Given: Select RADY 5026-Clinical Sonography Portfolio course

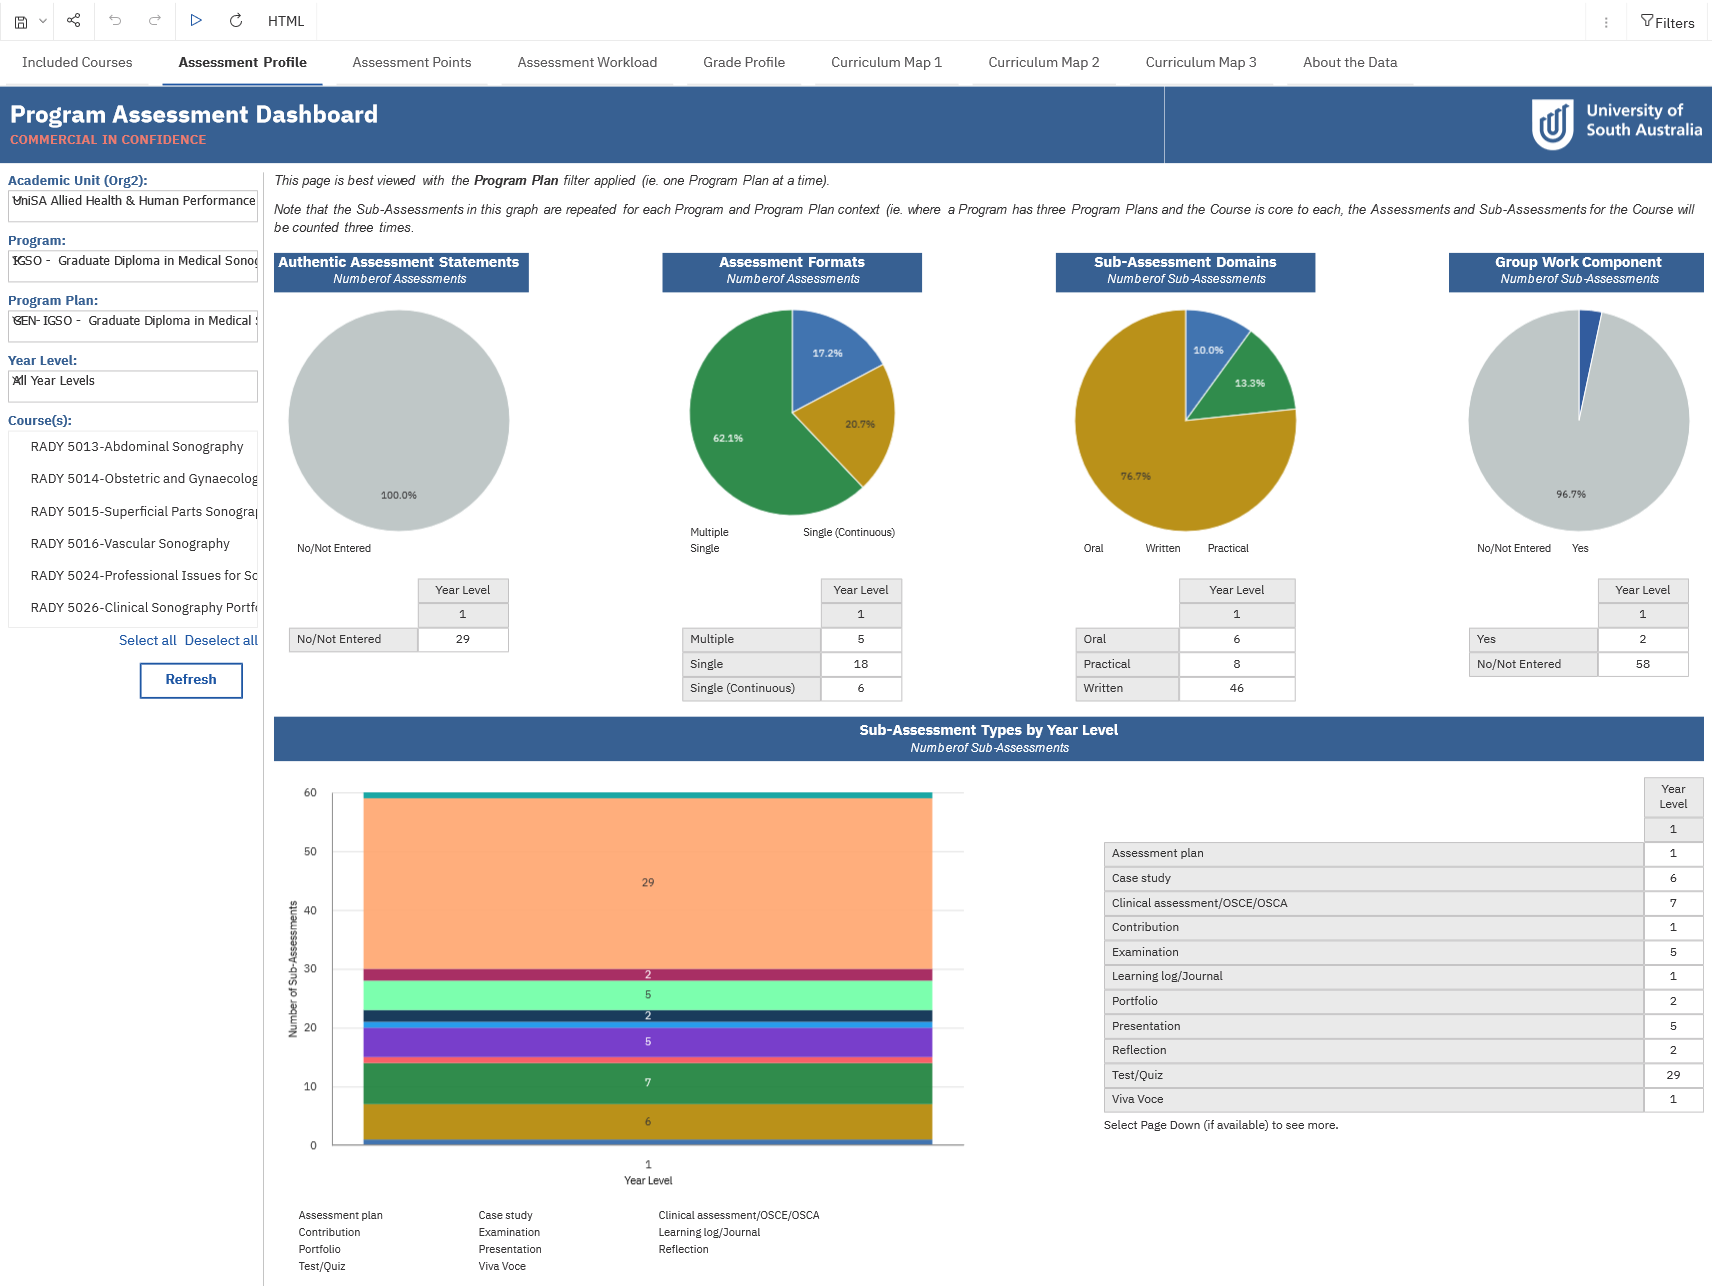Looking at the screenshot, I should coord(143,608).
